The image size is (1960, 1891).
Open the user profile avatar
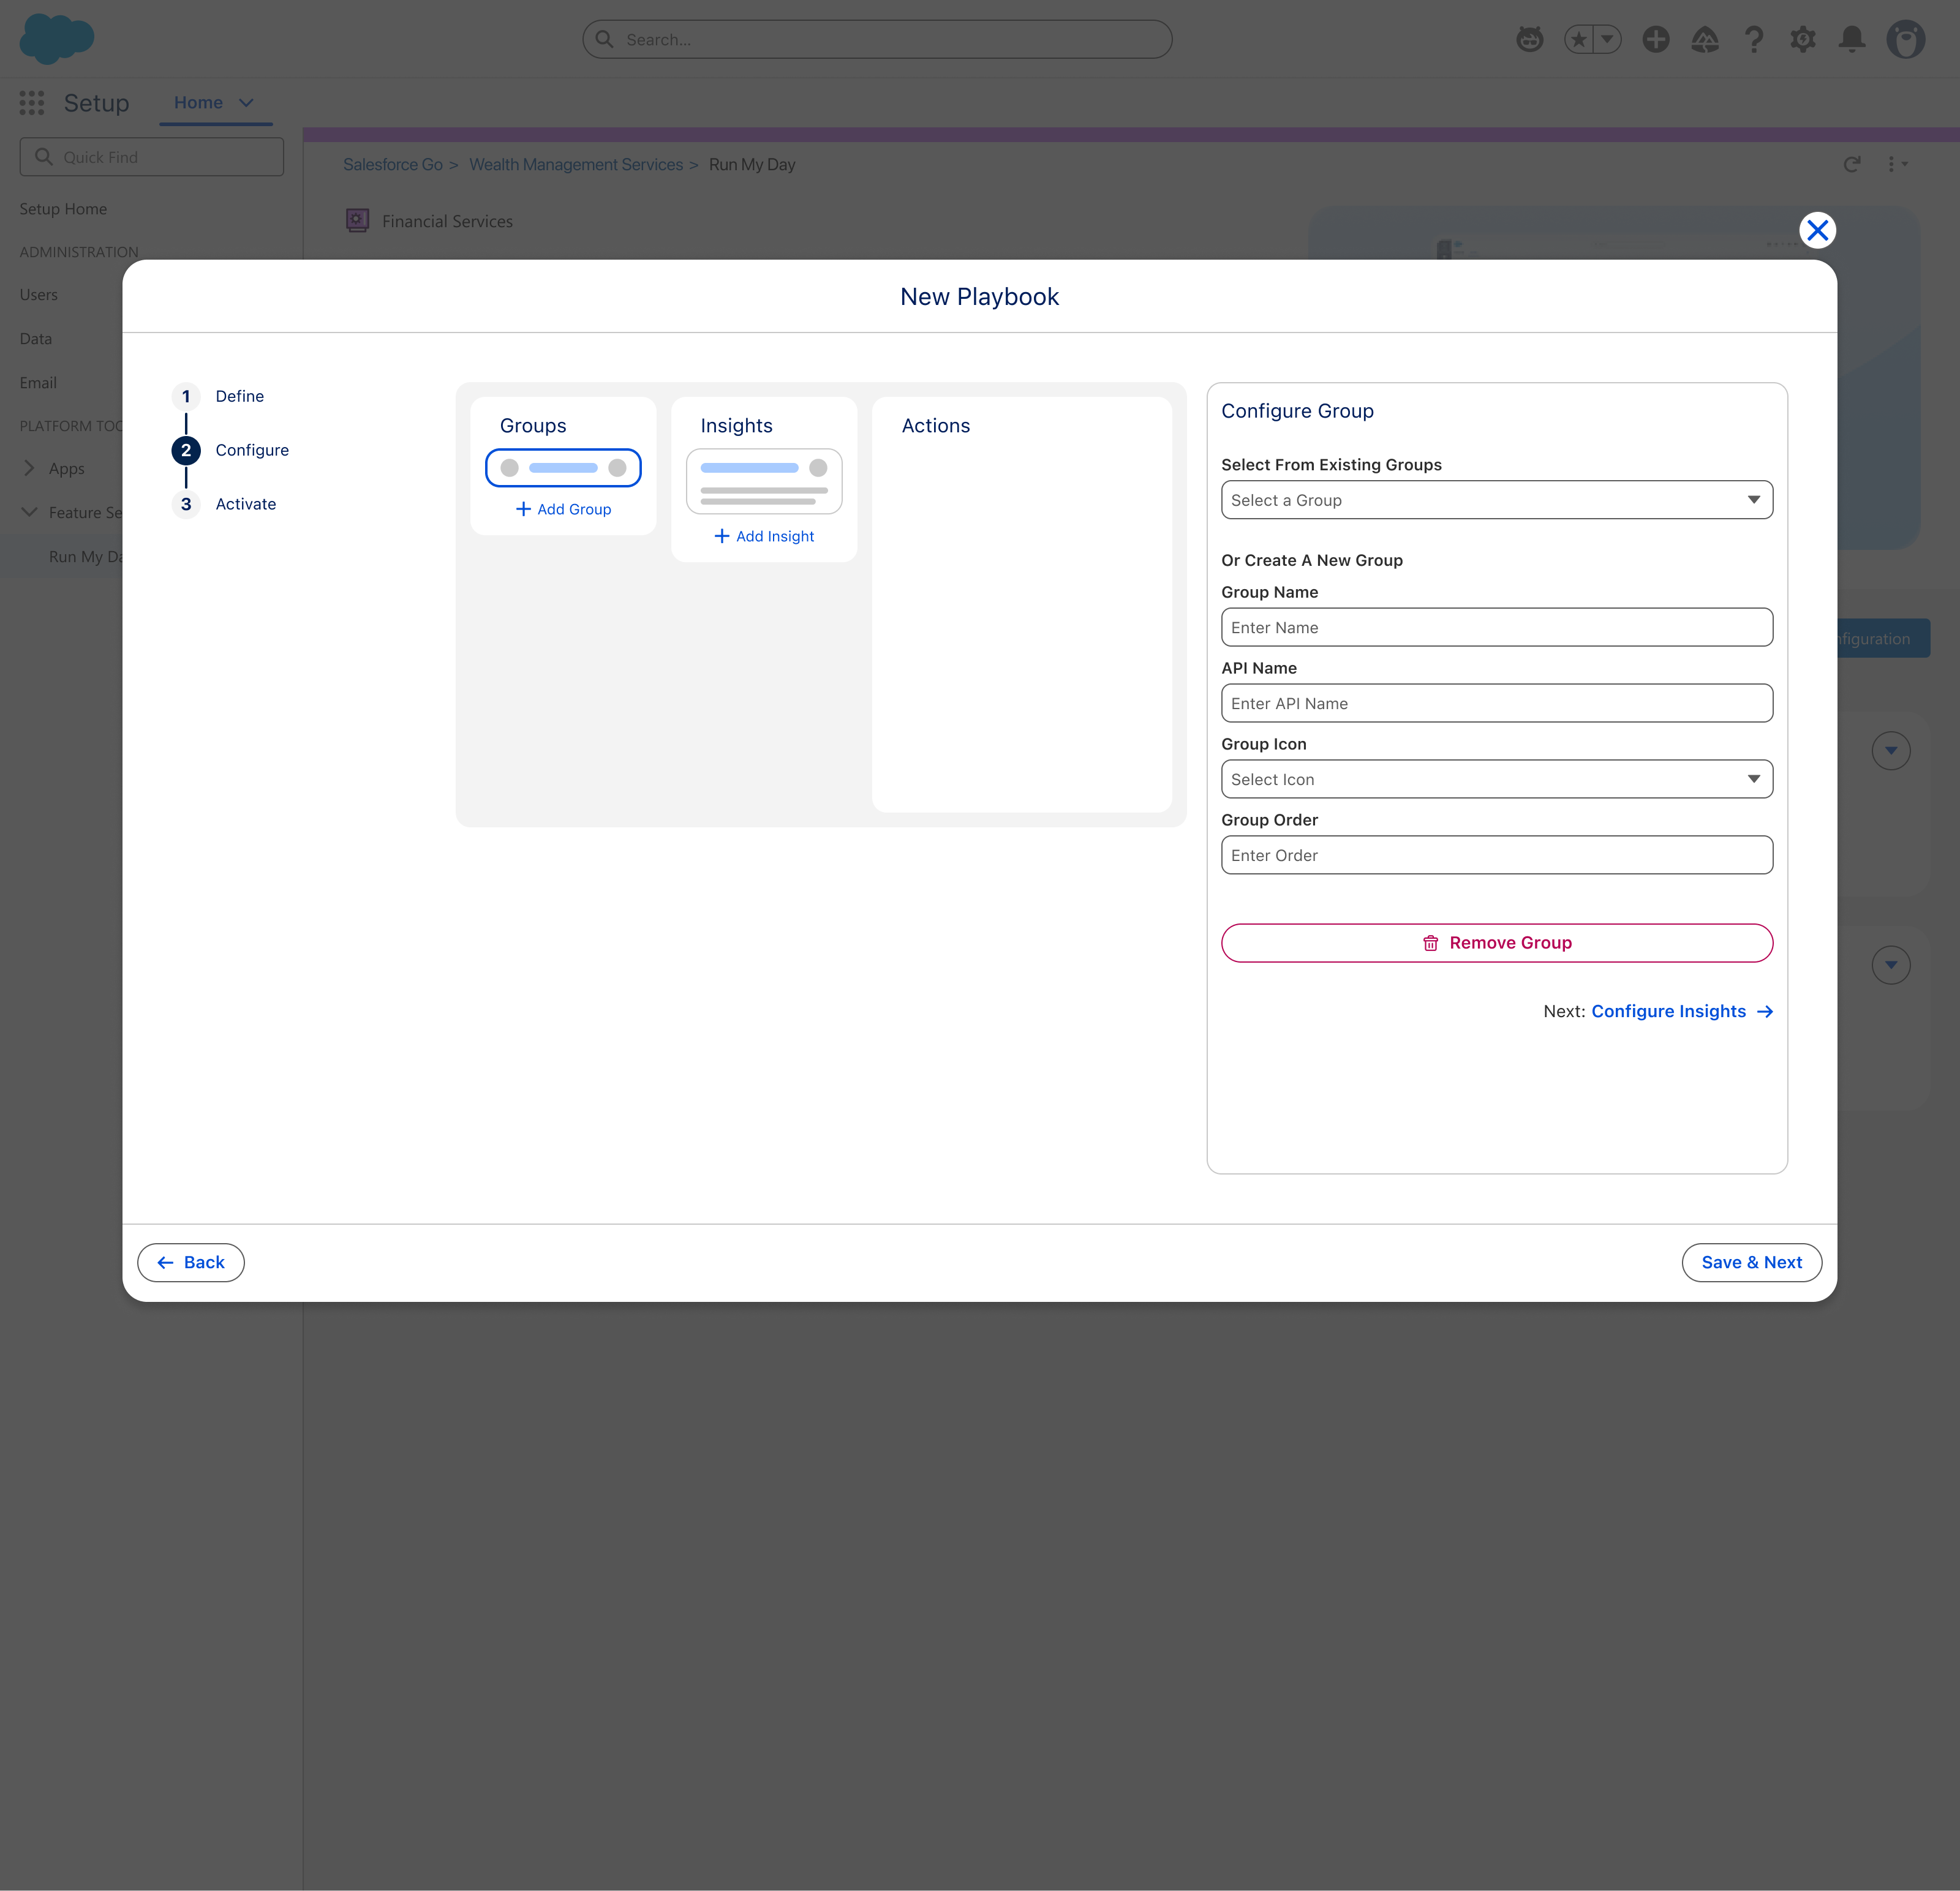(1906, 40)
